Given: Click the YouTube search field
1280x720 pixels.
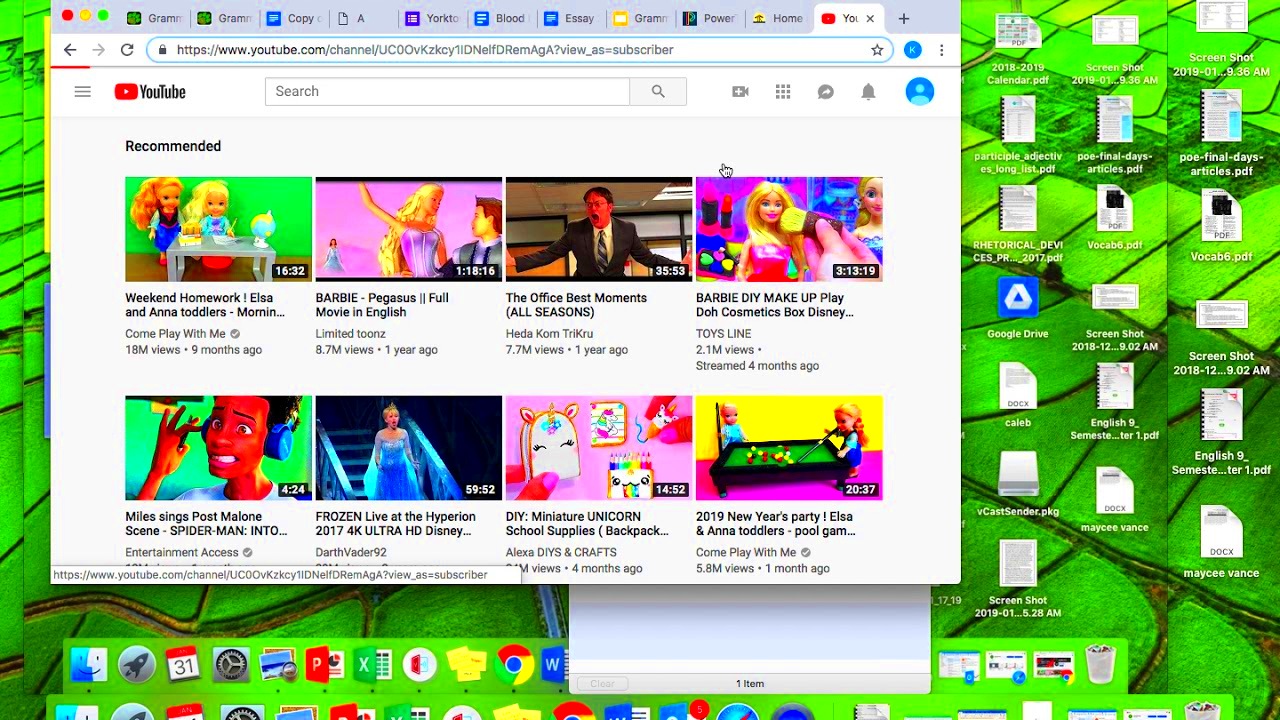Looking at the screenshot, I should tap(447, 91).
